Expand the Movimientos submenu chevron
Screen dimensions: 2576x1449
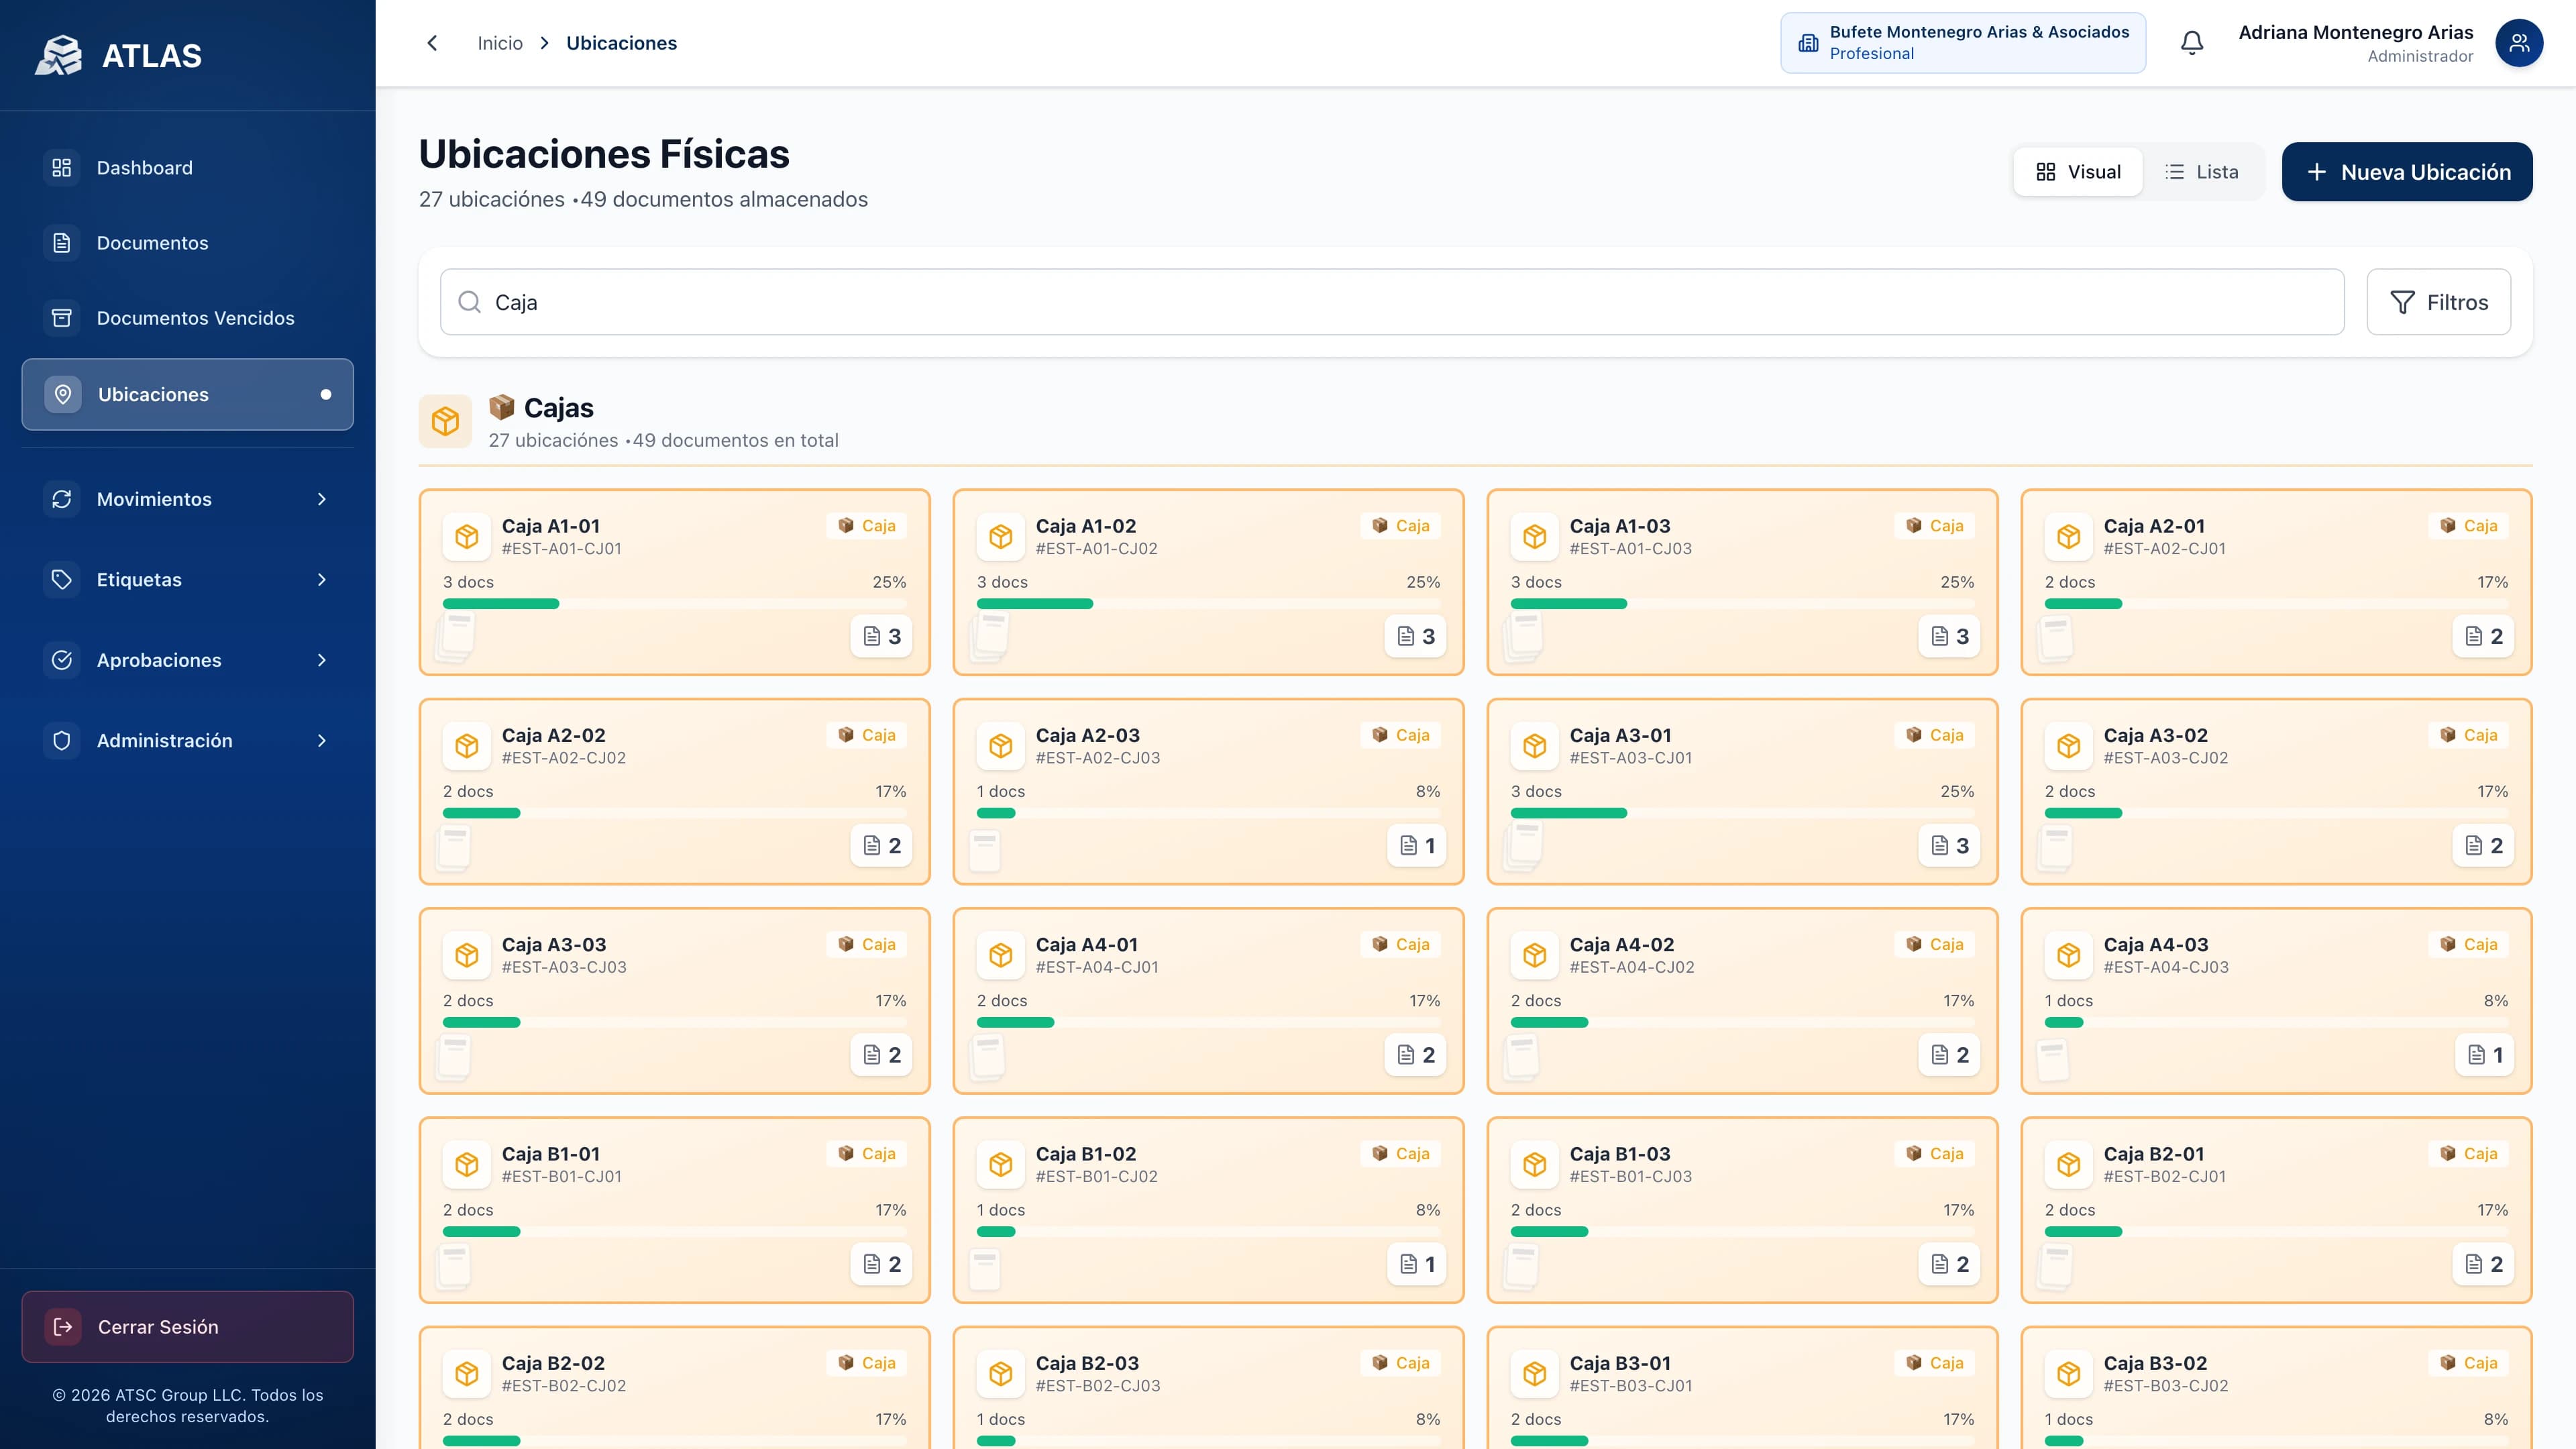click(322, 499)
